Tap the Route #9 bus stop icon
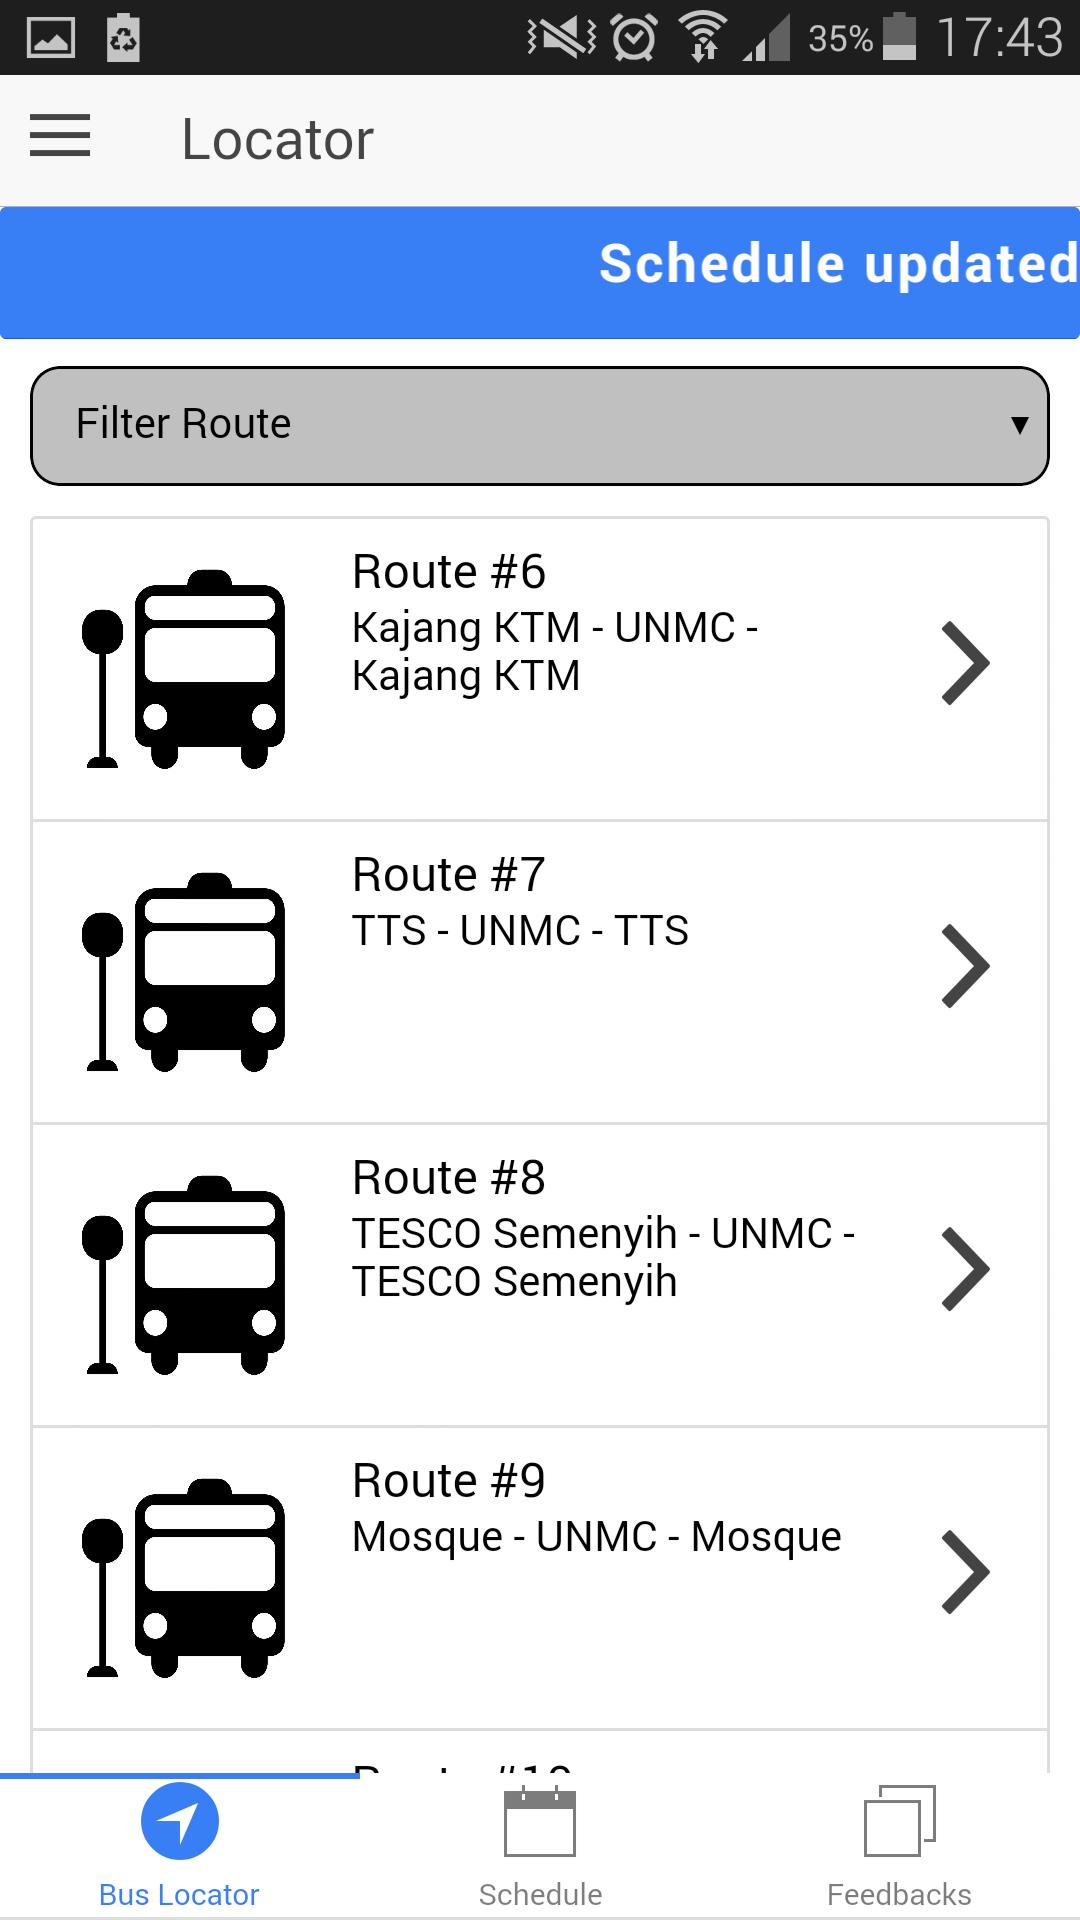This screenshot has width=1080, height=1920. point(183,1578)
